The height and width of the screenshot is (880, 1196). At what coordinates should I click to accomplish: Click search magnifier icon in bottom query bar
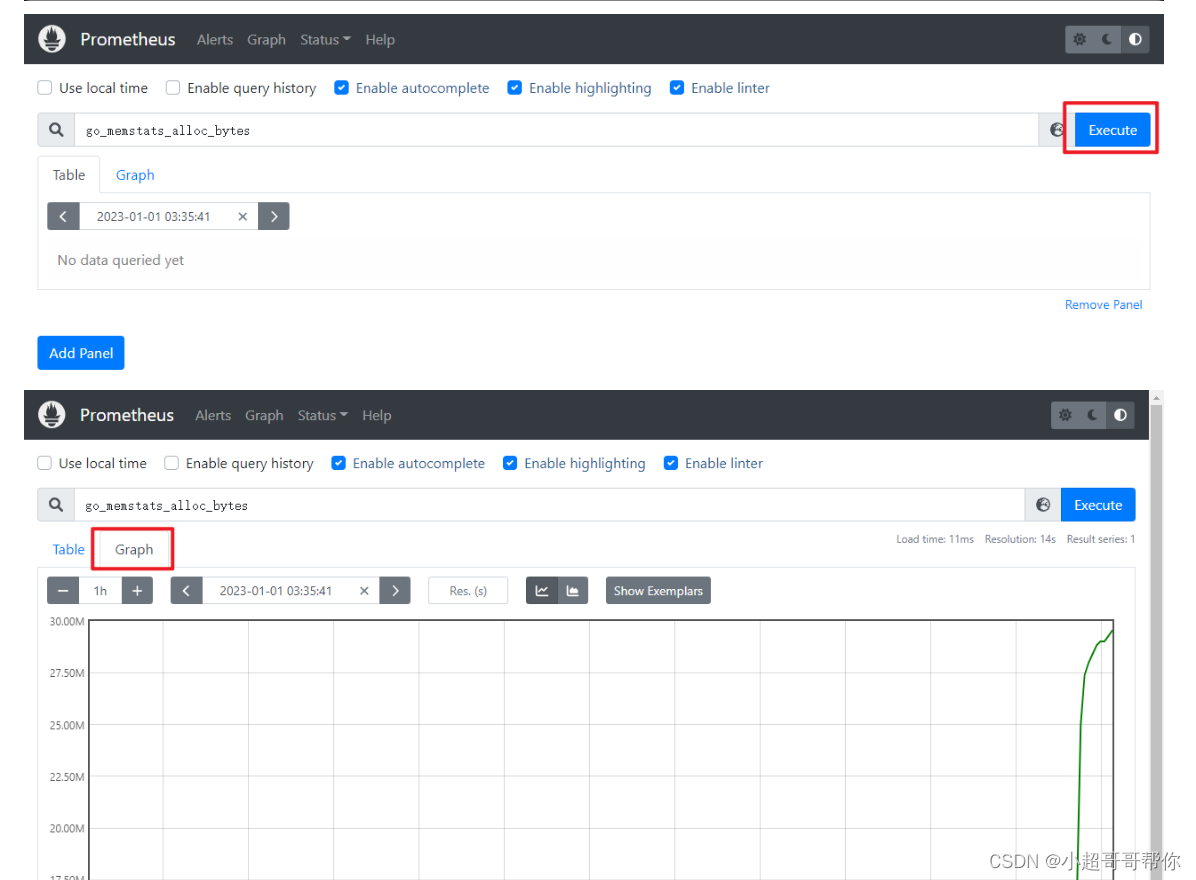click(x=56, y=505)
